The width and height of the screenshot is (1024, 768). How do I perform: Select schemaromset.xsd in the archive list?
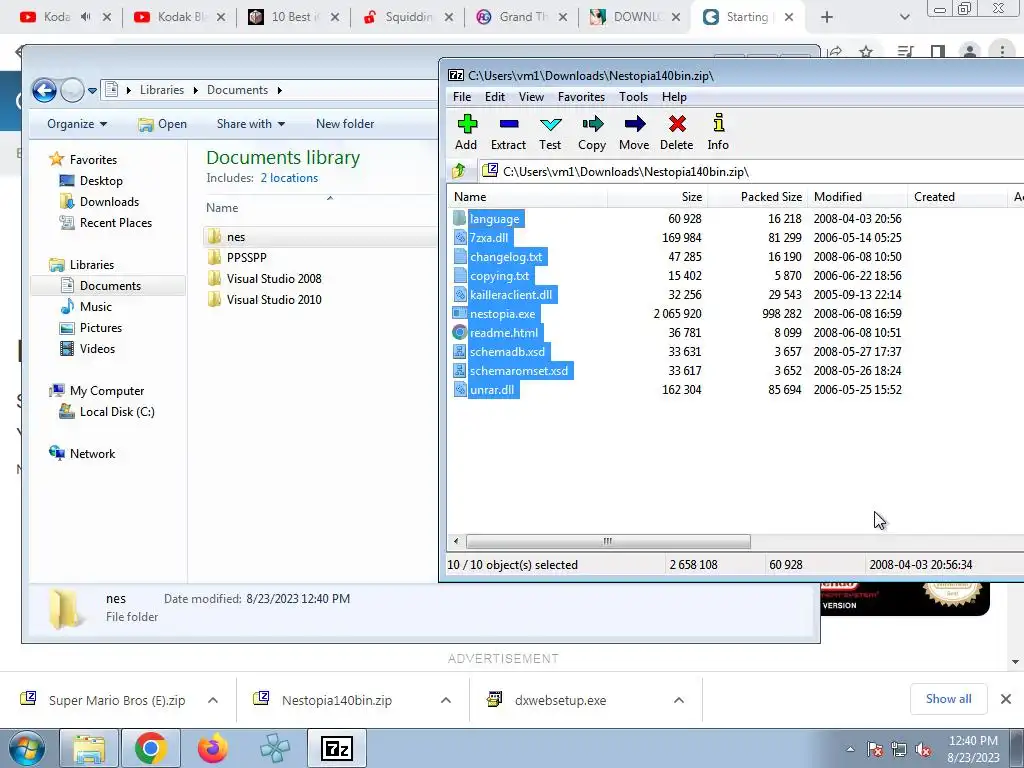[519, 370]
